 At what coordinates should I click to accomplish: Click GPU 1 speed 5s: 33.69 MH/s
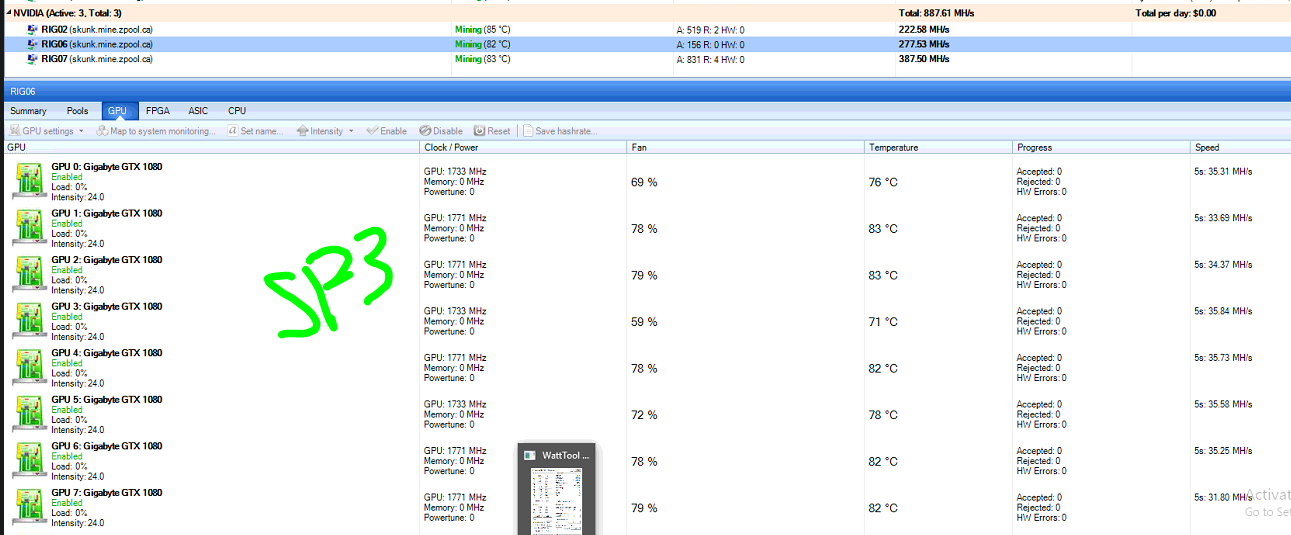(x=1223, y=218)
